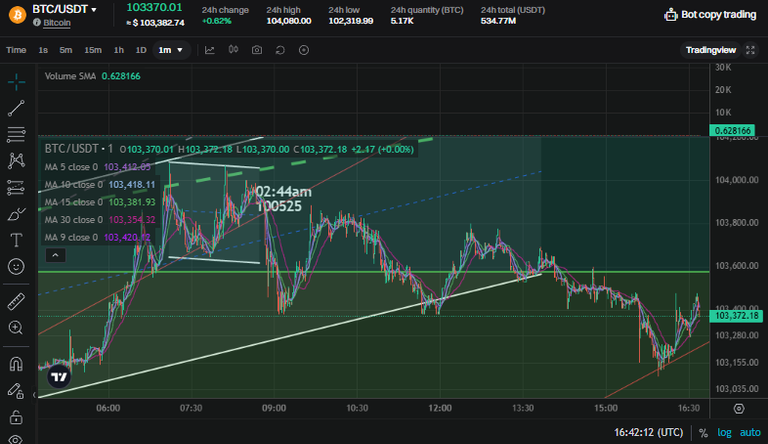Click the 103370.01 last price header

[154, 7]
